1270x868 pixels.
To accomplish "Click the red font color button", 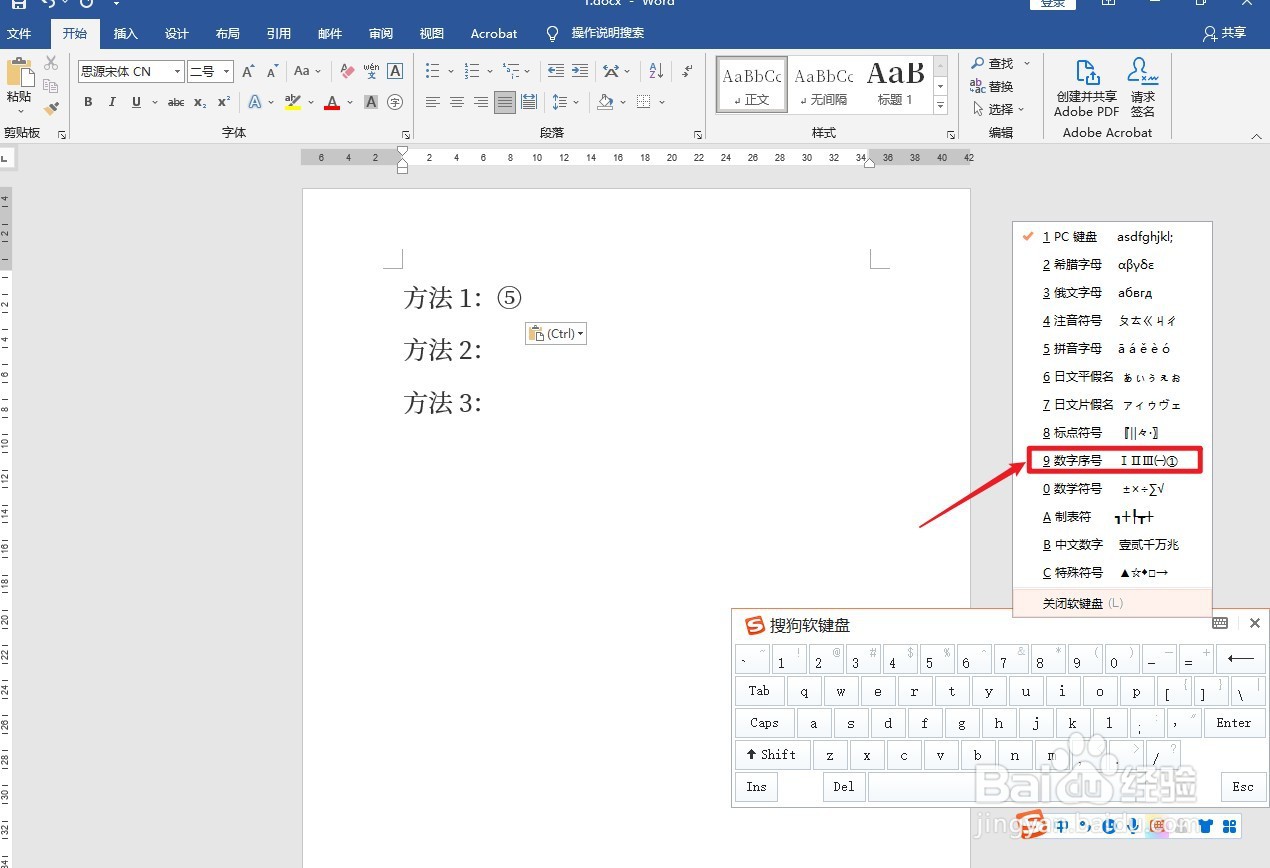I will tap(332, 102).
